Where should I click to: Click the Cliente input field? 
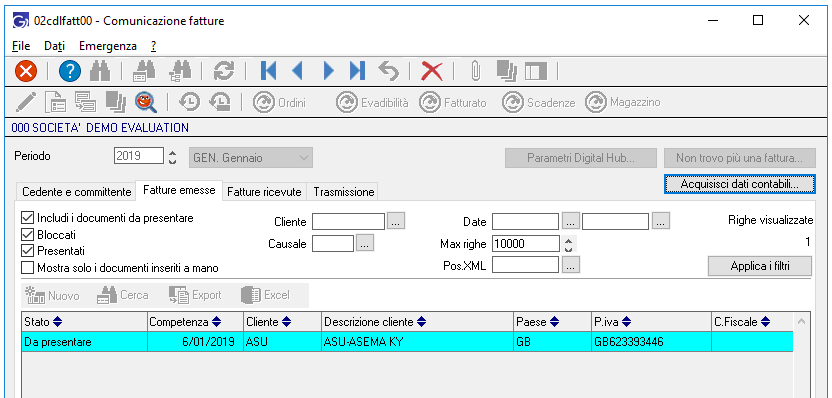point(348,221)
